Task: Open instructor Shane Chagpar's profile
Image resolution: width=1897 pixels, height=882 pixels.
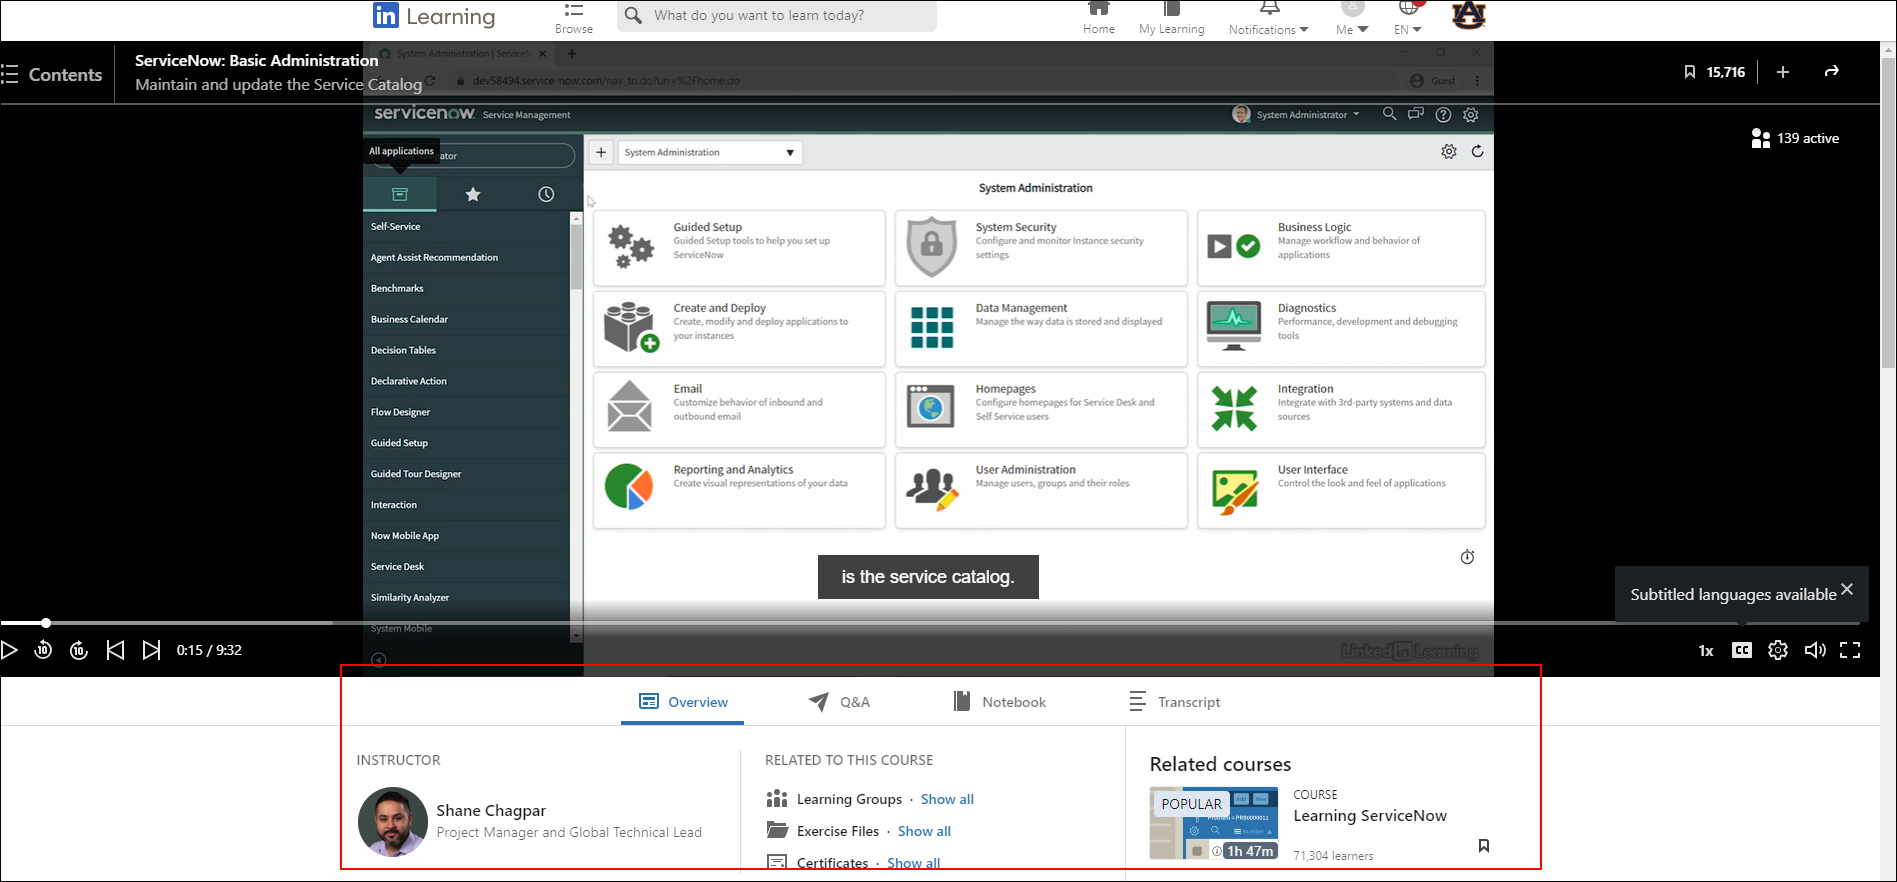Action: click(491, 810)
